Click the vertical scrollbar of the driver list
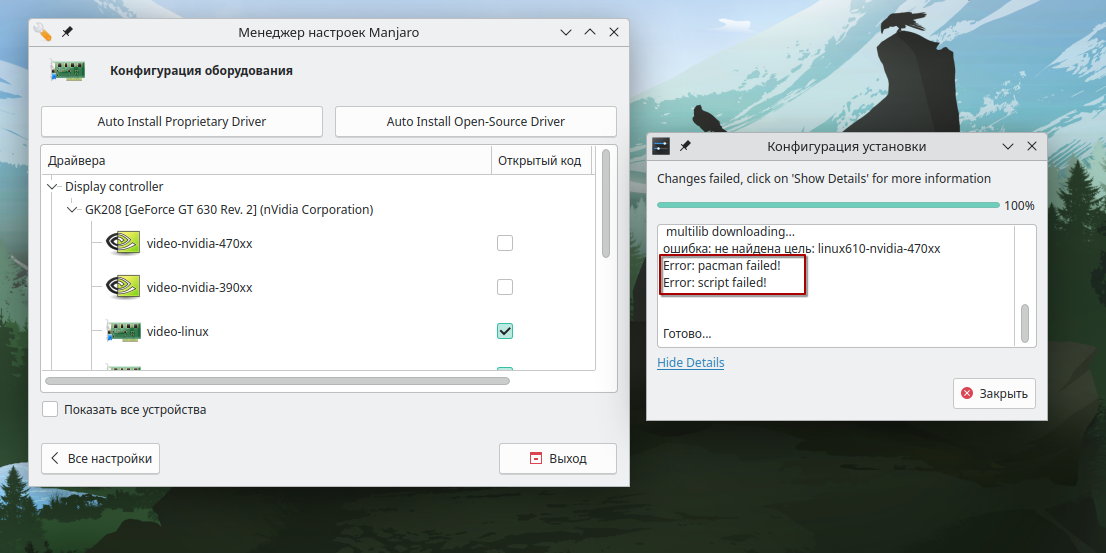 click(x=606, y=204)
